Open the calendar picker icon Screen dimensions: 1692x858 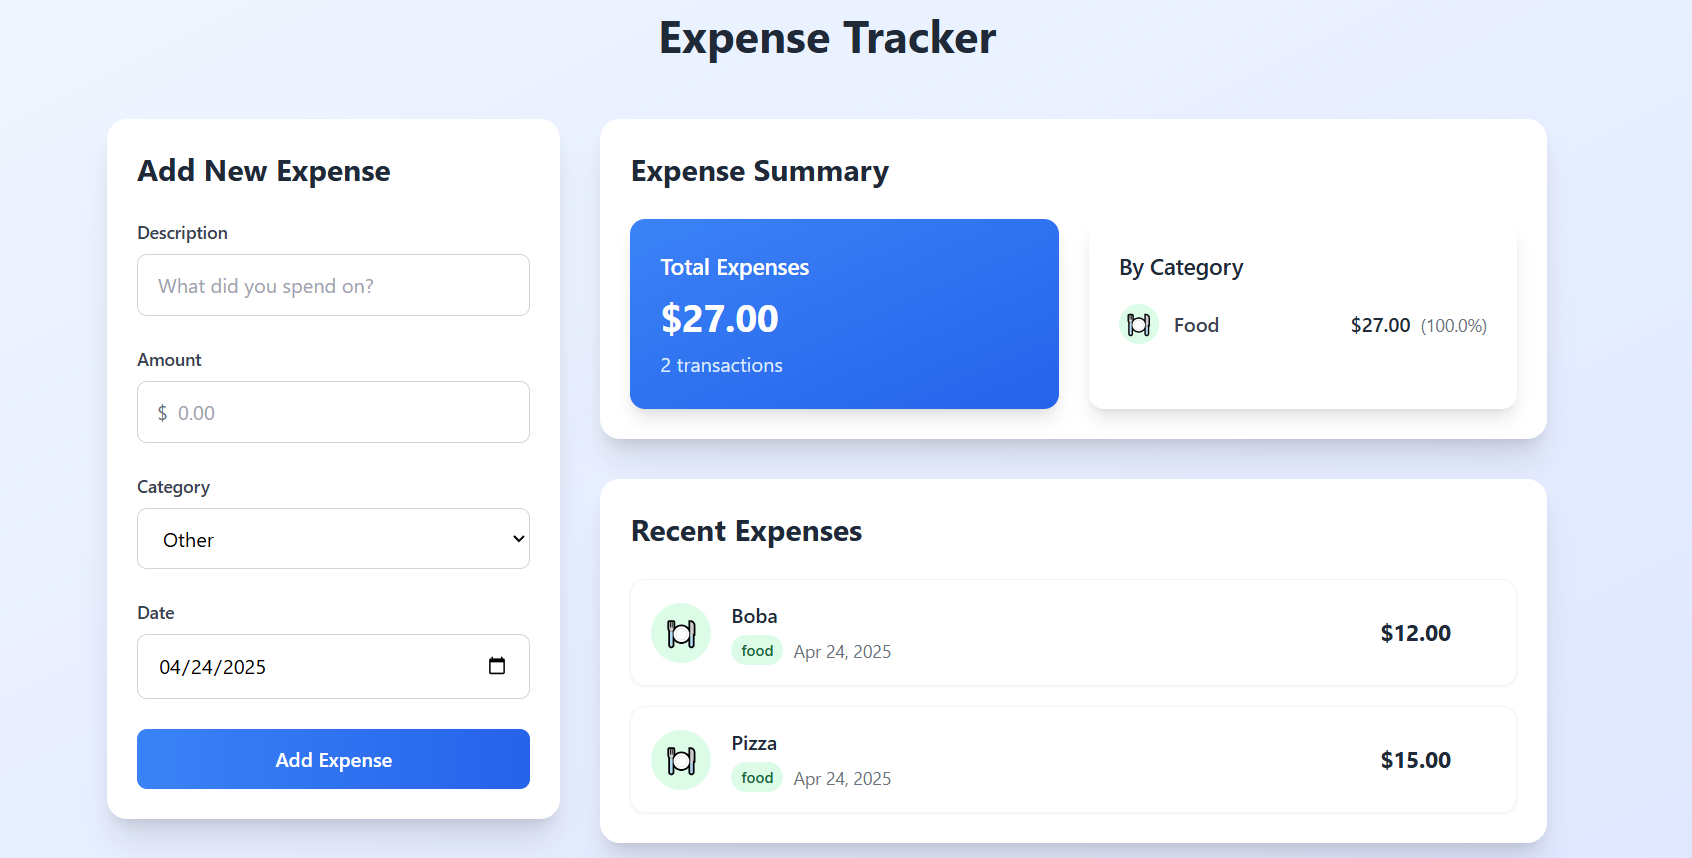[497, 666]
